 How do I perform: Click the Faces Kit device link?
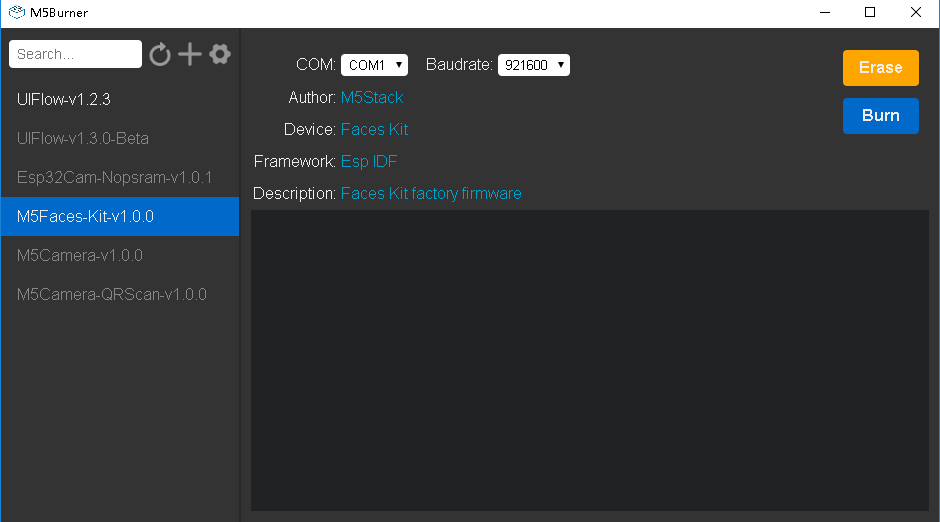[374, 129]
